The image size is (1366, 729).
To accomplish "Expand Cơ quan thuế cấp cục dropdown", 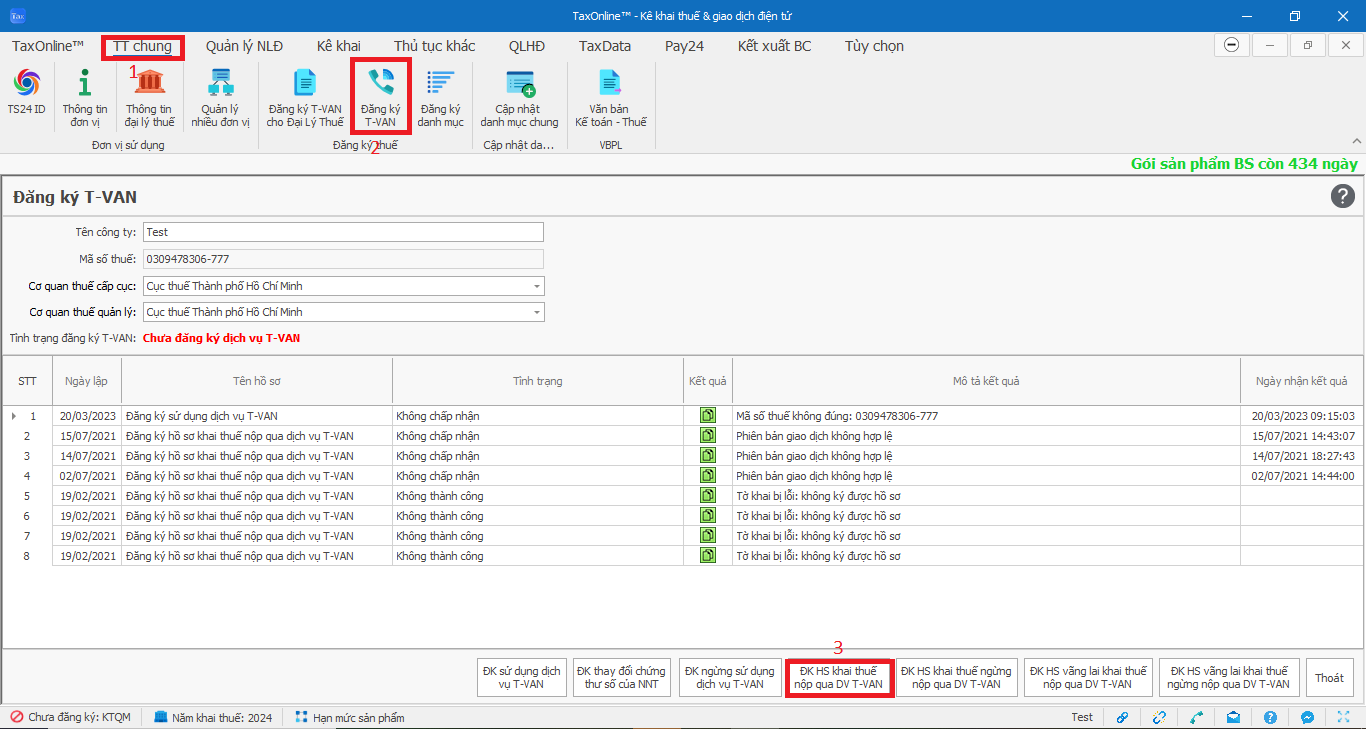I will point(537,286).
